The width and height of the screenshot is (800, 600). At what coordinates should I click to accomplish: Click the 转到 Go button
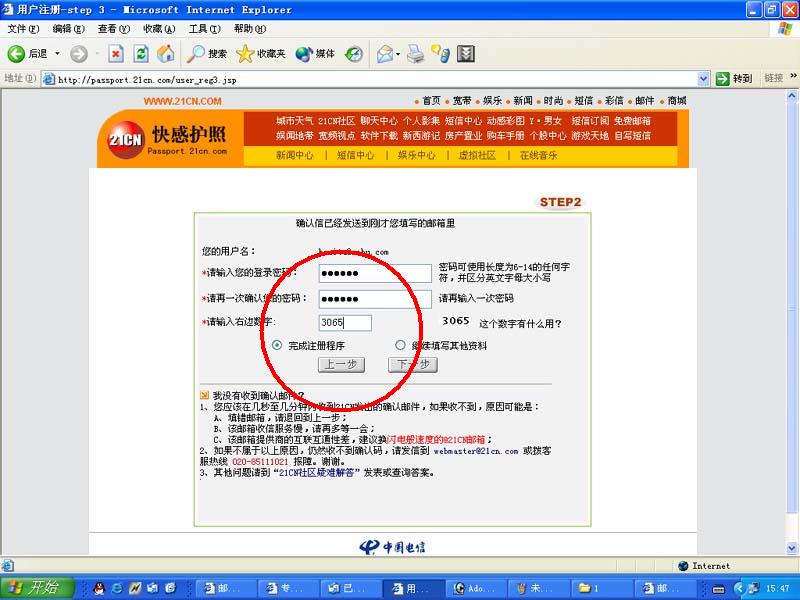734,79
